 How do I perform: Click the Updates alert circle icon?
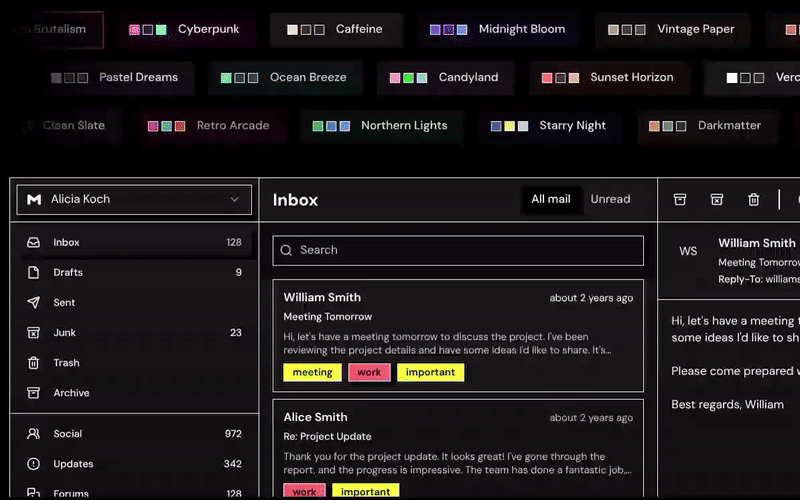33,464
